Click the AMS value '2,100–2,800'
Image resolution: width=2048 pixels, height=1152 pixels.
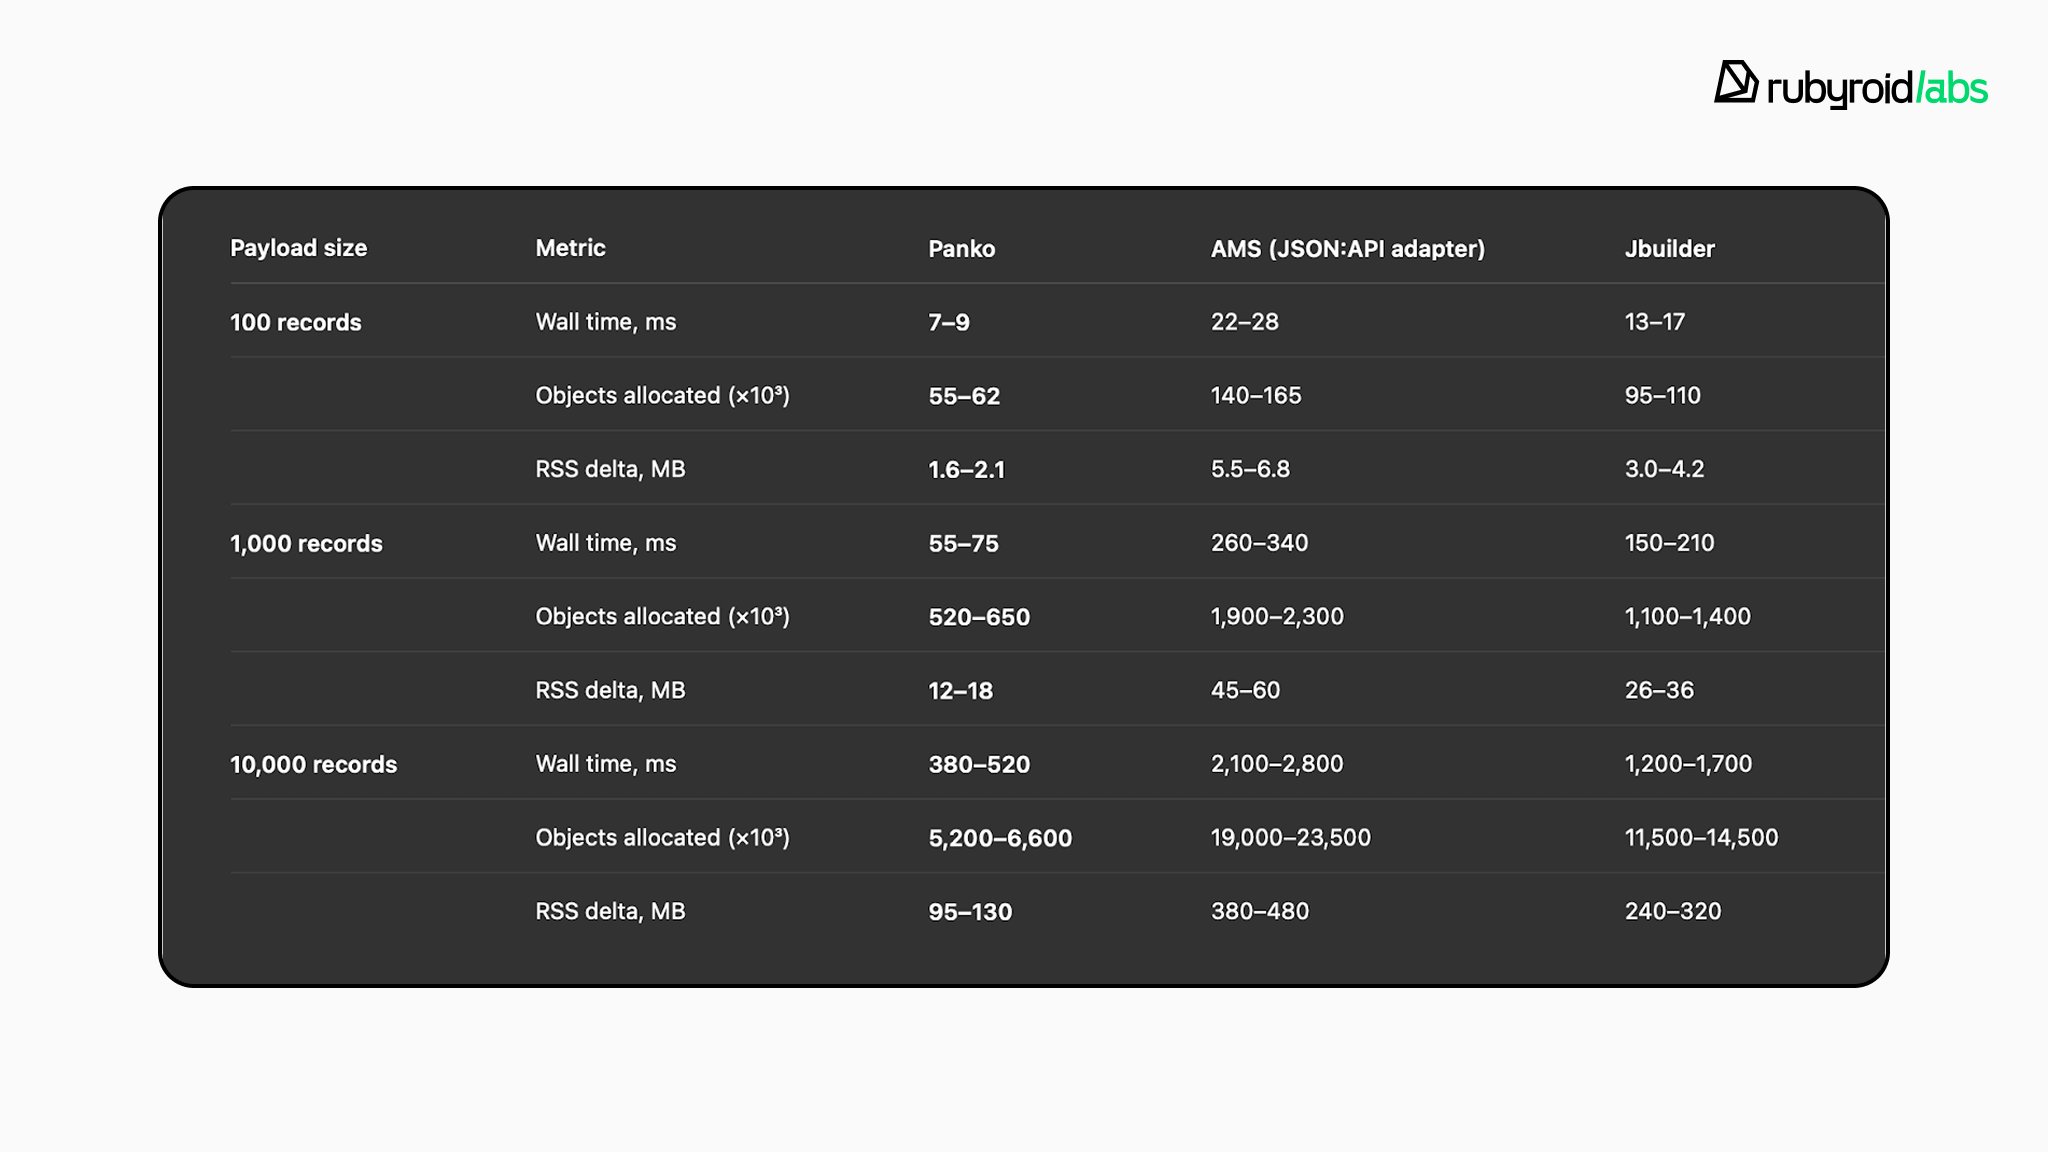(1276, 764)
